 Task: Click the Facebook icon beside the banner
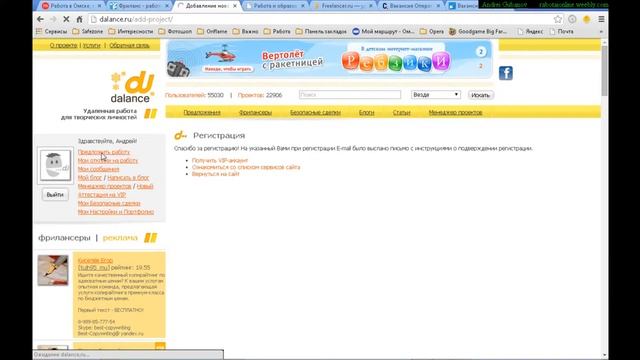pyautogui.click(x=506, y=73)
